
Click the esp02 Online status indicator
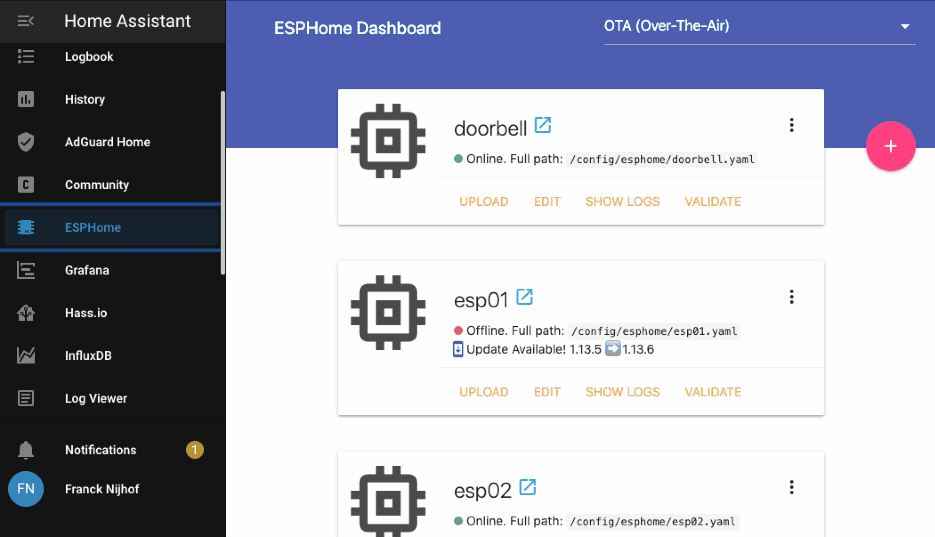coord(458,521)
